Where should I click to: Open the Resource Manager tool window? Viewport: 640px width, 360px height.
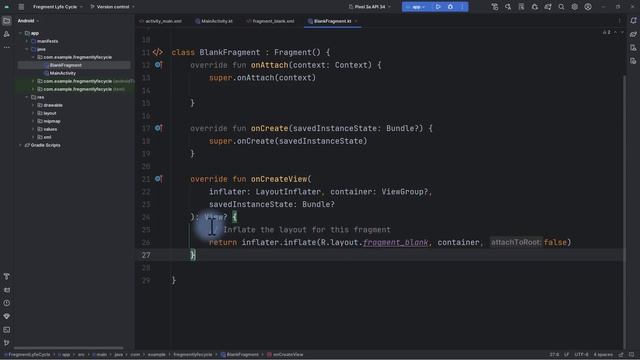7,34
